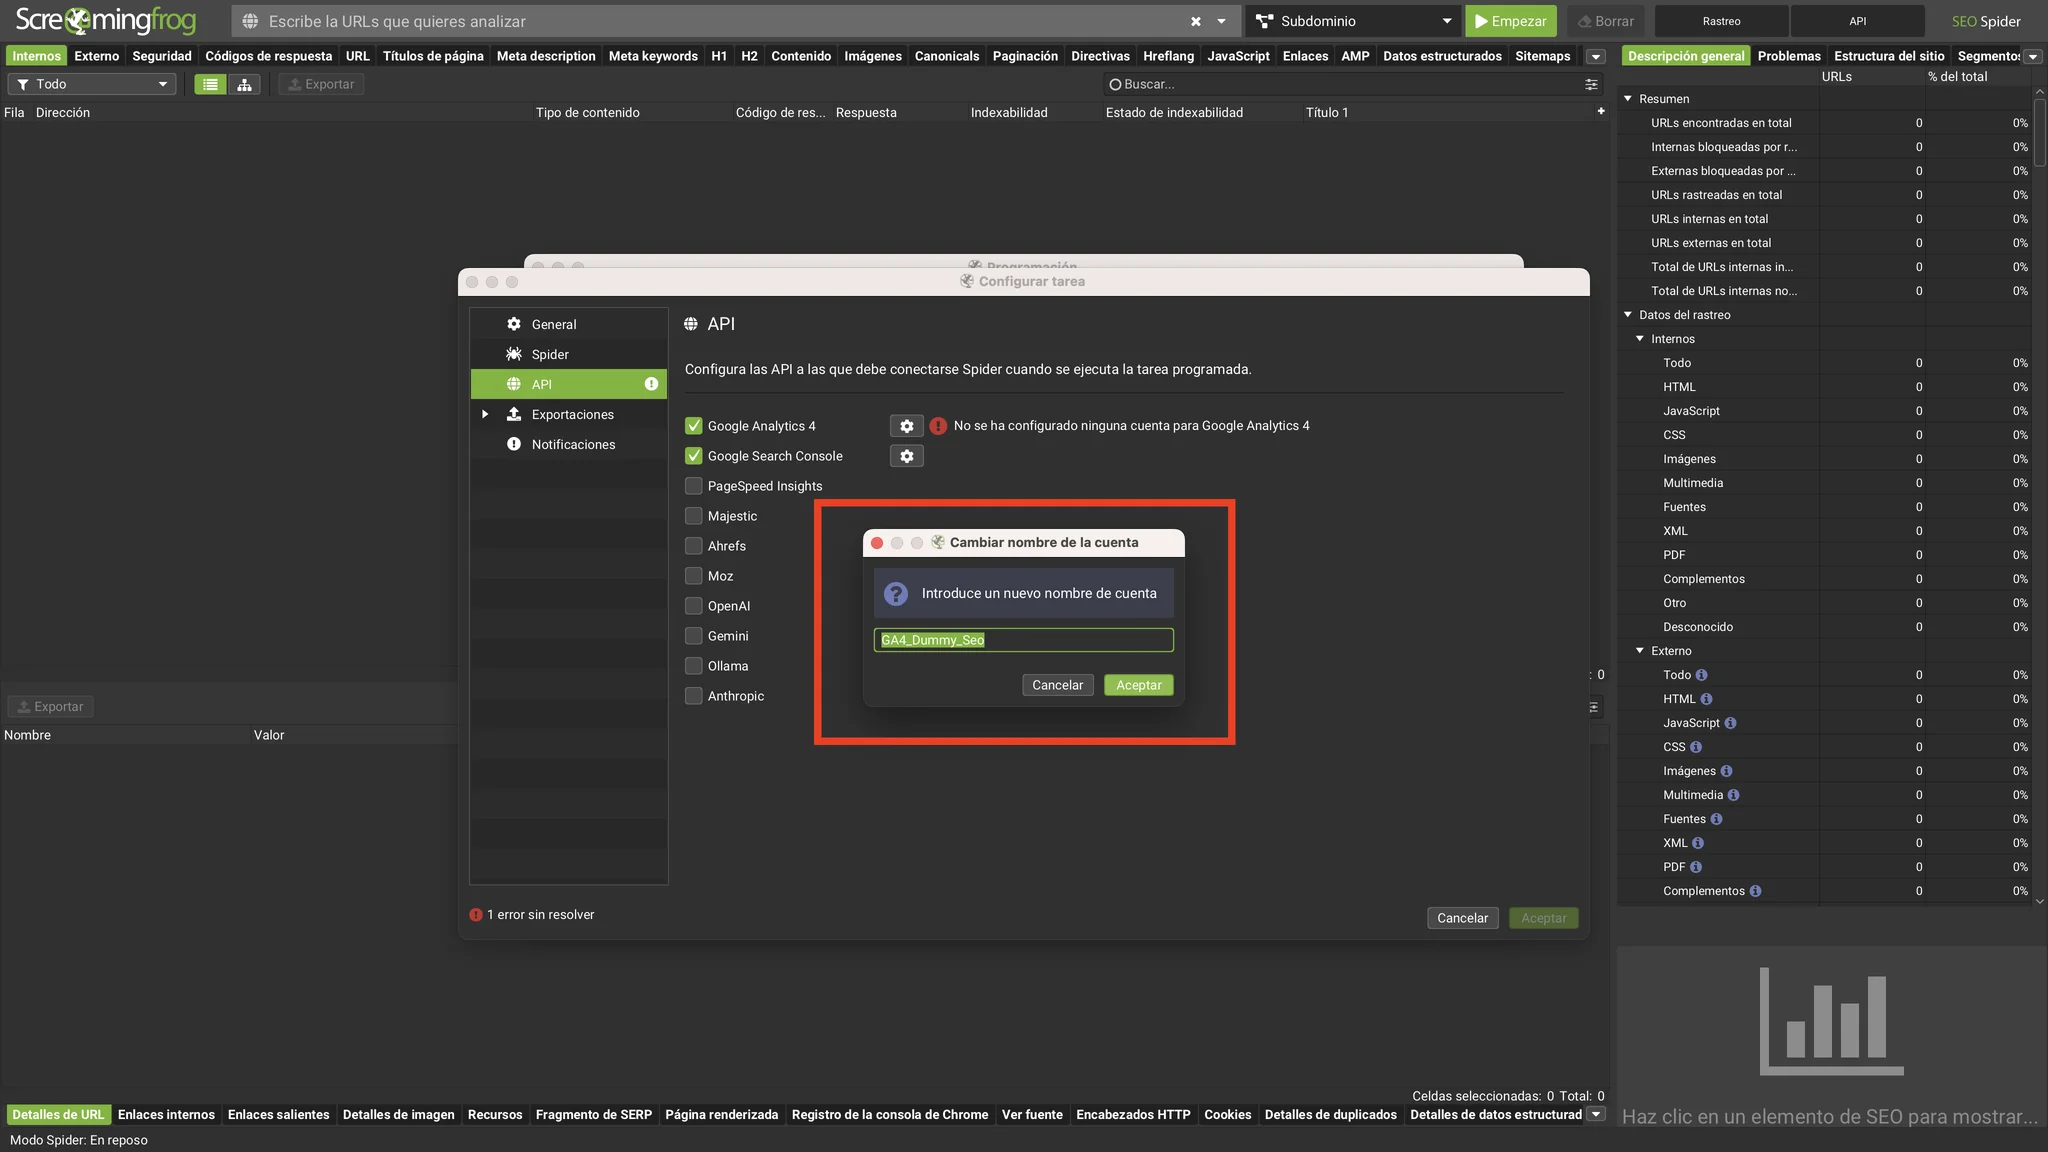Open Google Analytics 4 settings gear
This screenshot has width=2048, height=1152.
(x=906, y=426)
